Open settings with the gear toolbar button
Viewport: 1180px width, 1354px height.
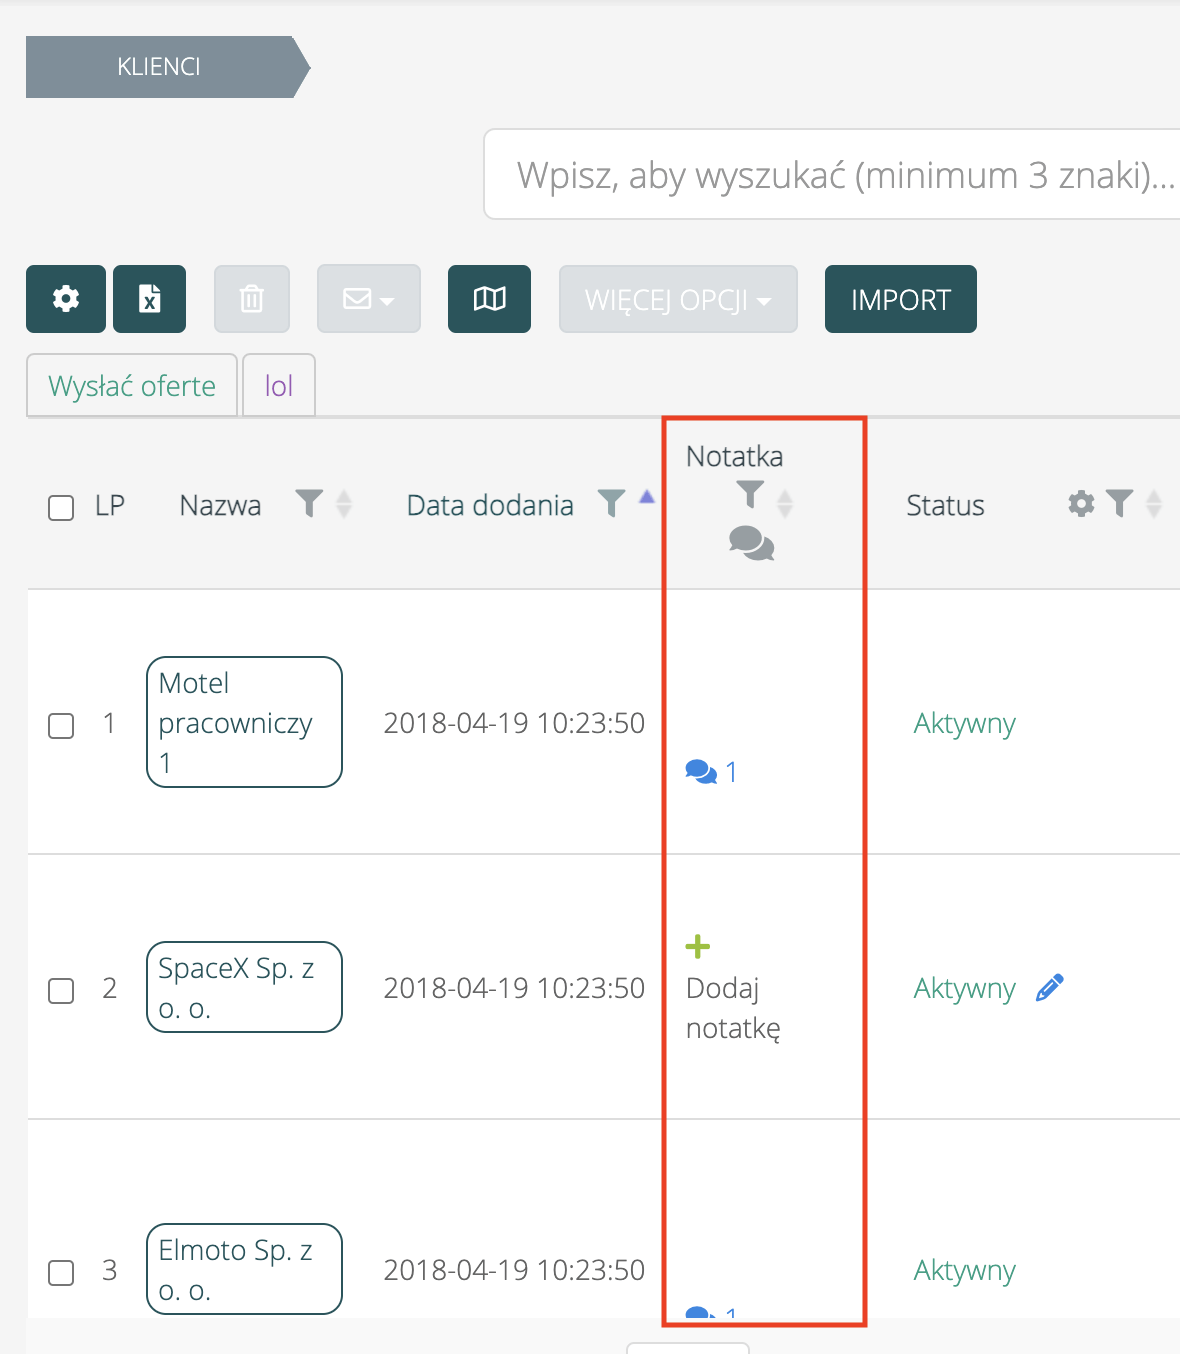tap(66, 299)
